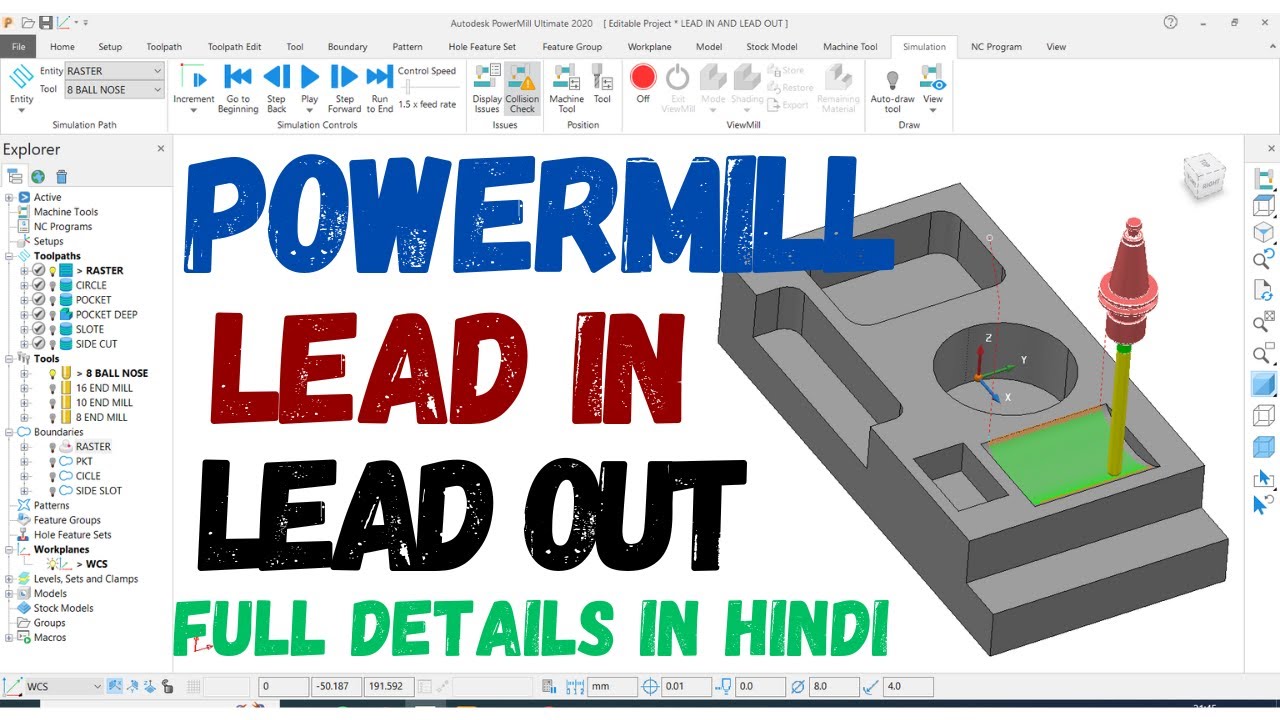Switch to the Toolpath ribbon tab
This screenshot has width=1280, height=720.
pos(163,46)
